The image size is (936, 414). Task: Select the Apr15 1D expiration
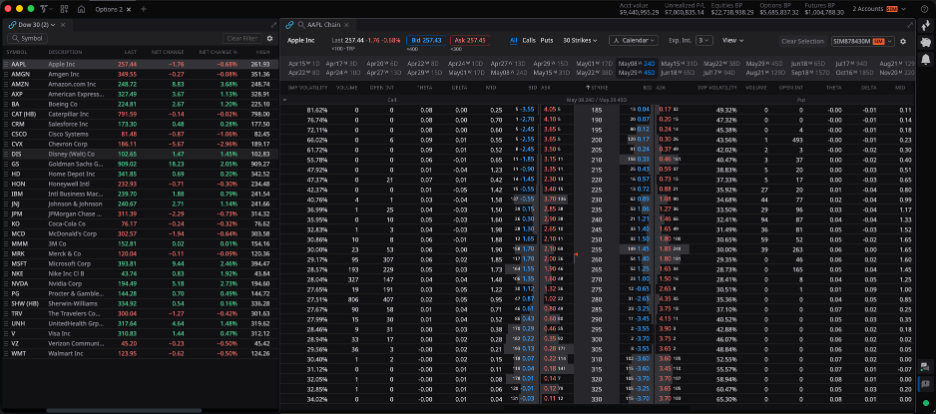pos(304,63)
